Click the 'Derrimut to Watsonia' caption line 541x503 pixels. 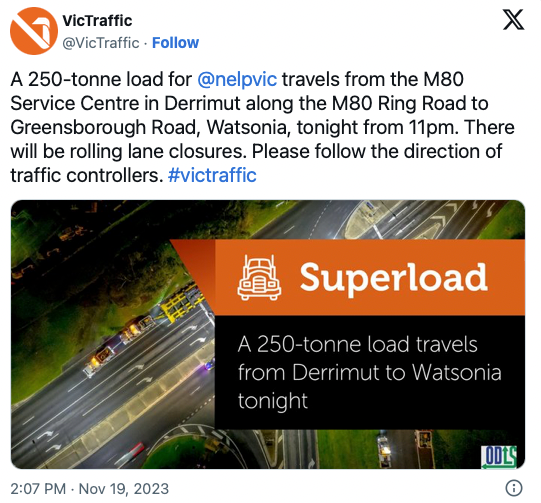370,373
